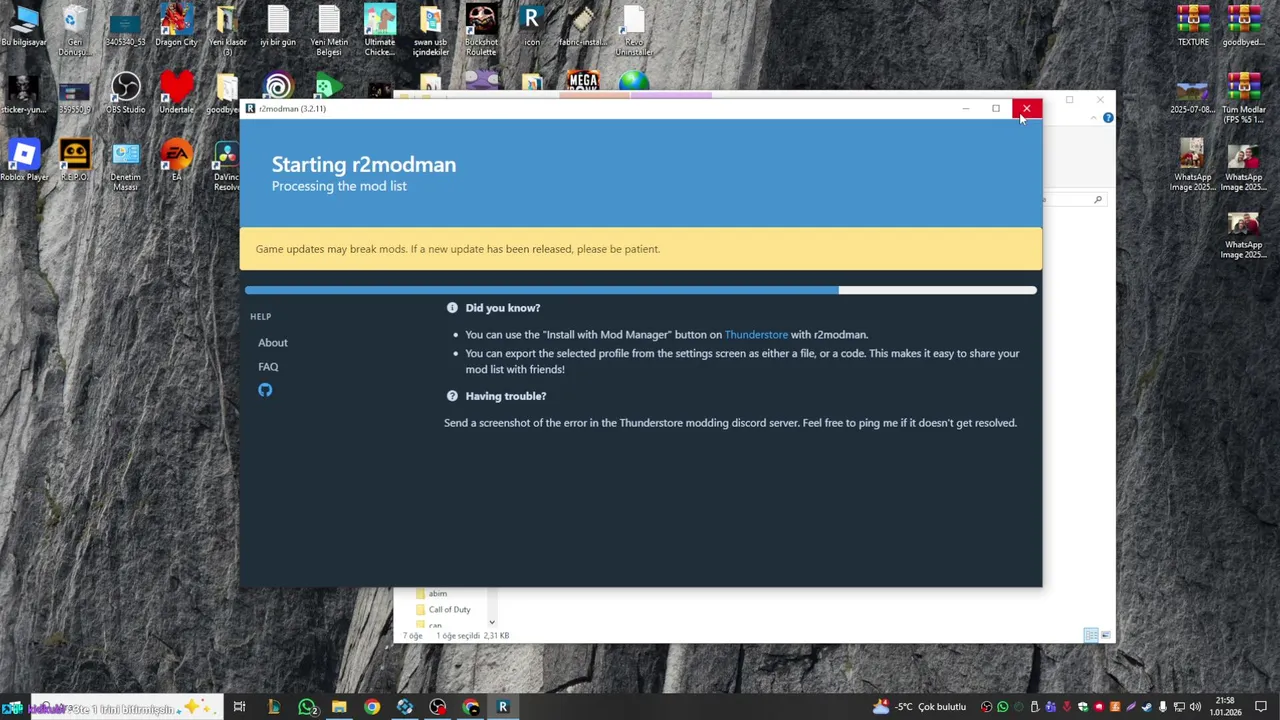Switch Explorer to large icons view
This screenshot has width=1280, height=720.
coord(1105,635)
